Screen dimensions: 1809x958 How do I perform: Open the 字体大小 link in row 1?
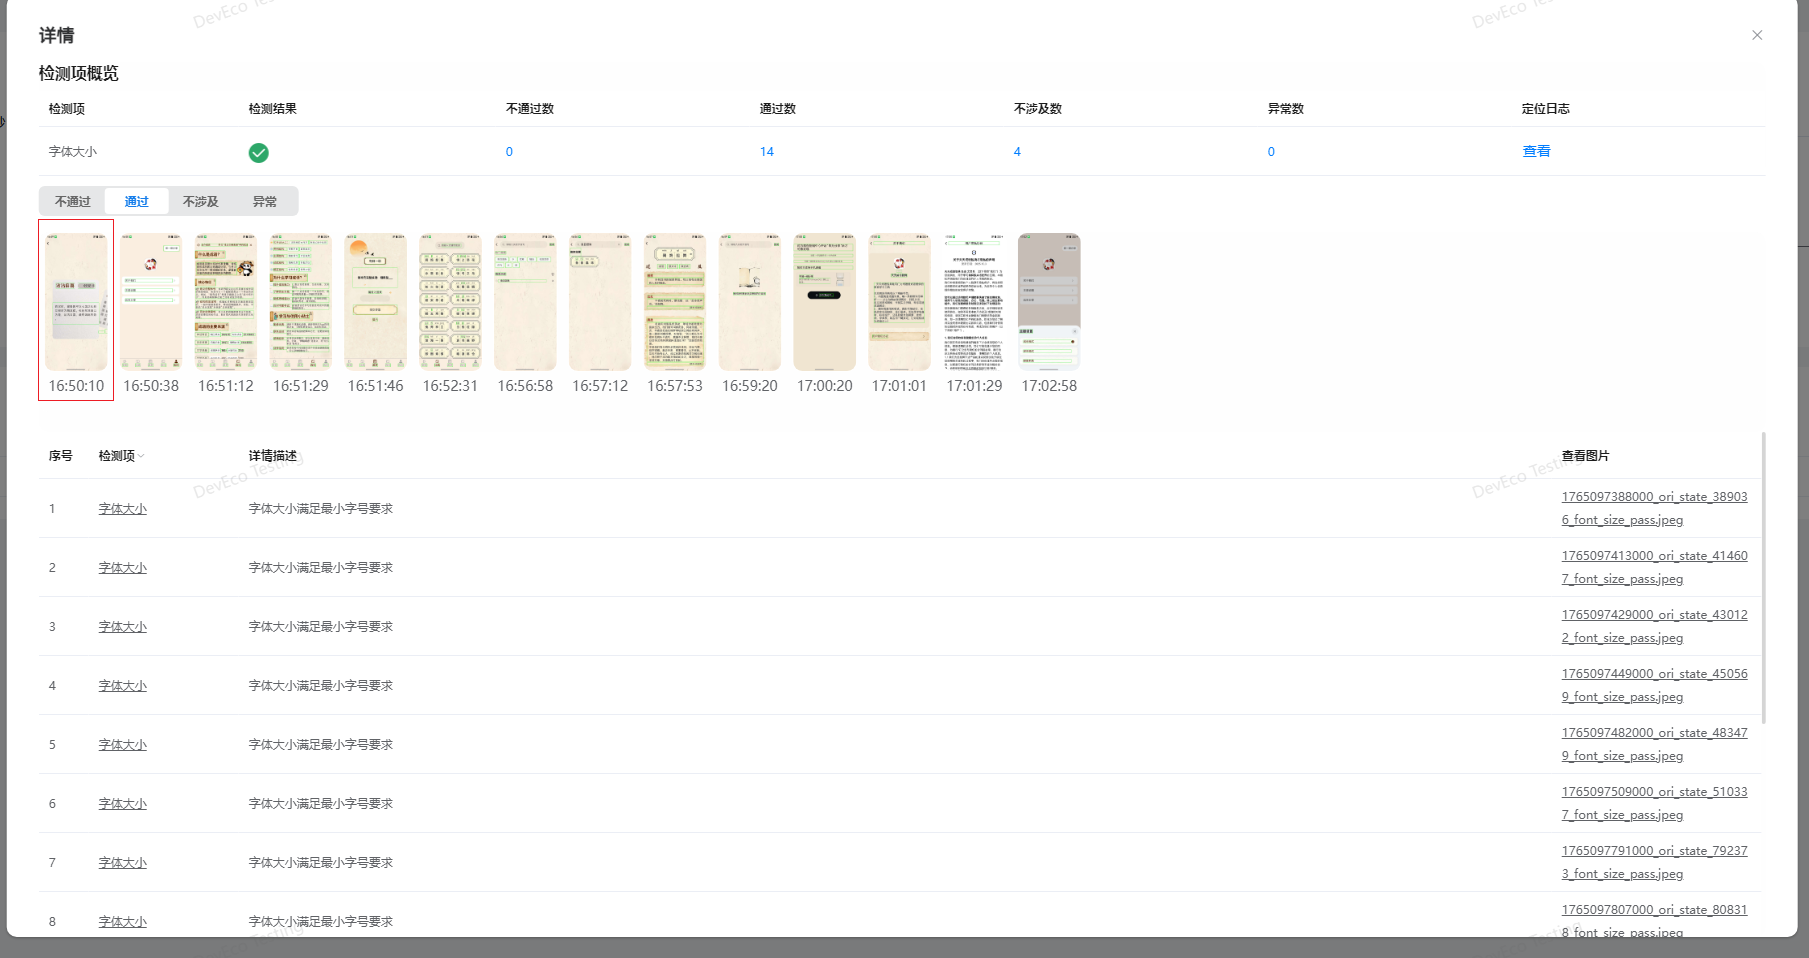[x=122, y=509]
